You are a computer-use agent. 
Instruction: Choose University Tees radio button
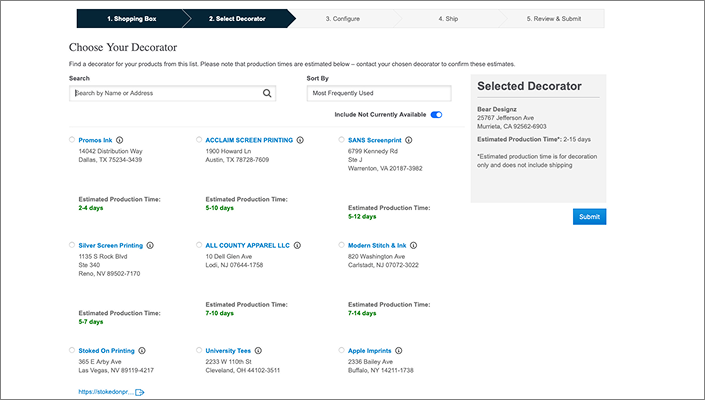[199, 351]
